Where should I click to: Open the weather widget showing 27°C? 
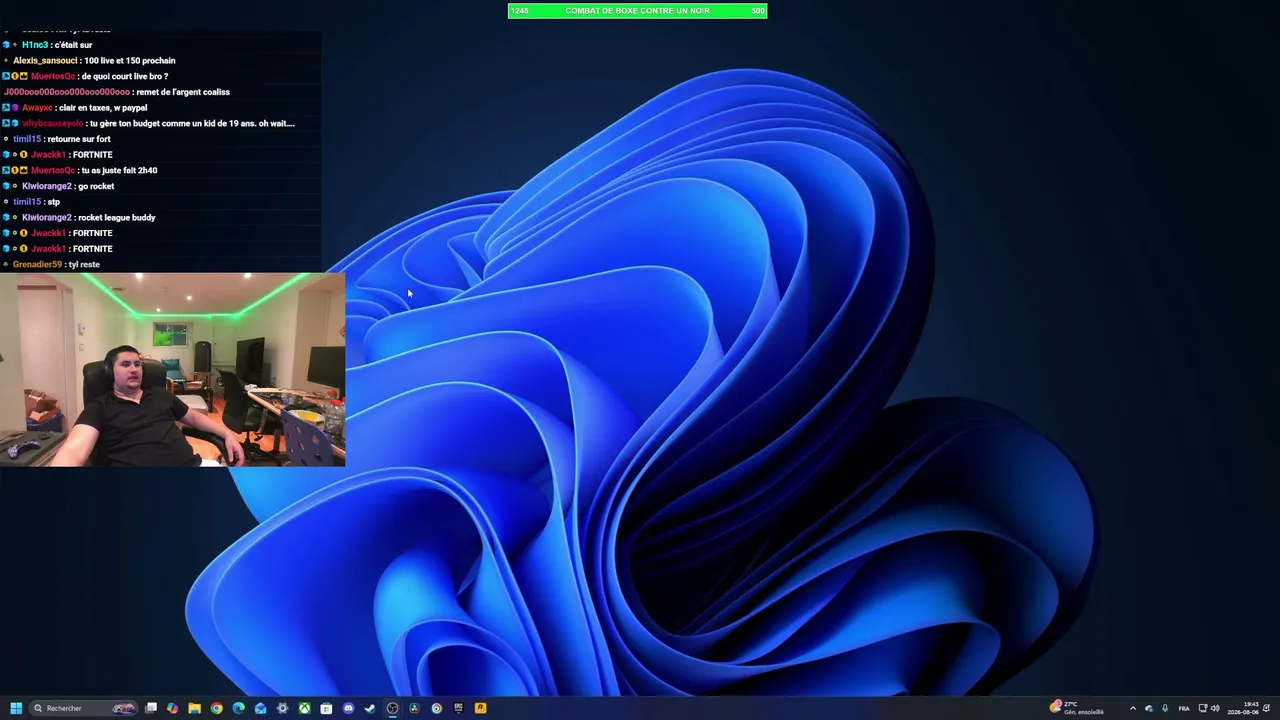(x=1077, y=708)
